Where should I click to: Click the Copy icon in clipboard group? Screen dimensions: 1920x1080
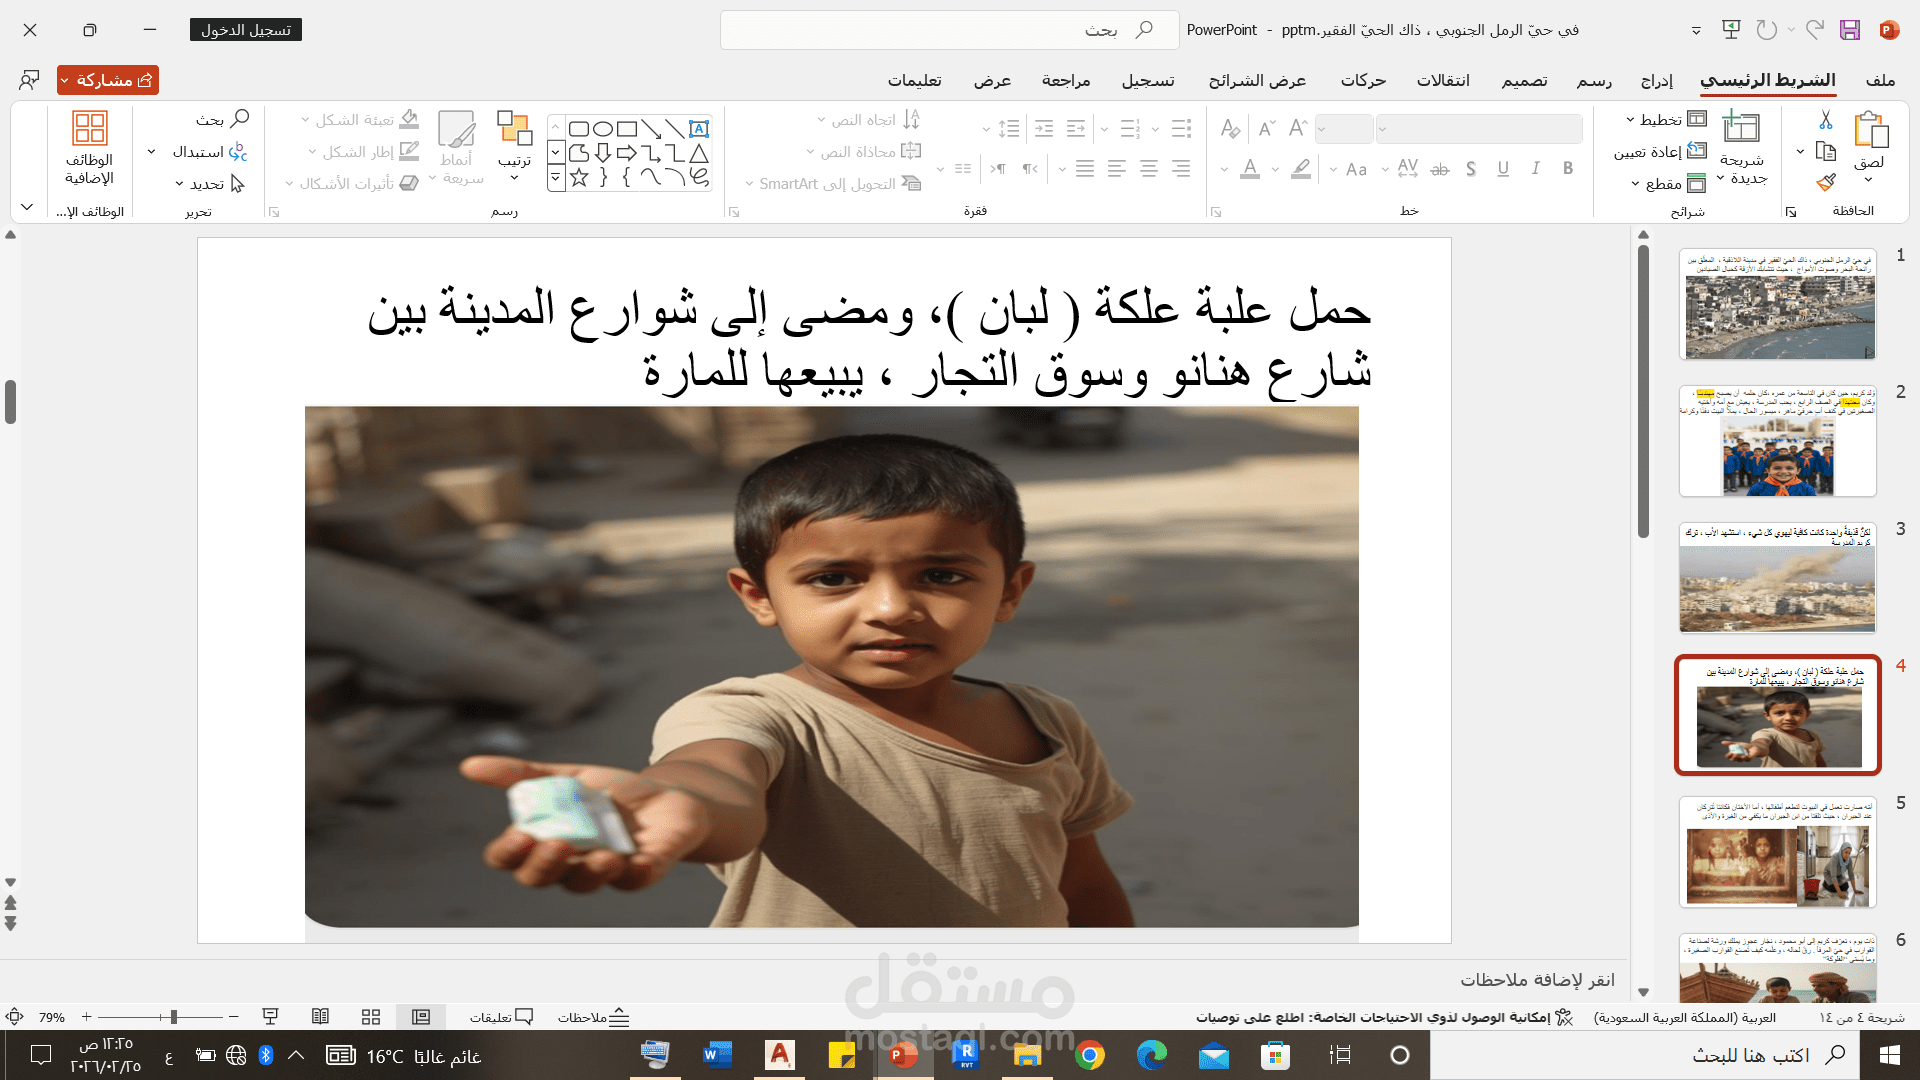coord(1826,152)
